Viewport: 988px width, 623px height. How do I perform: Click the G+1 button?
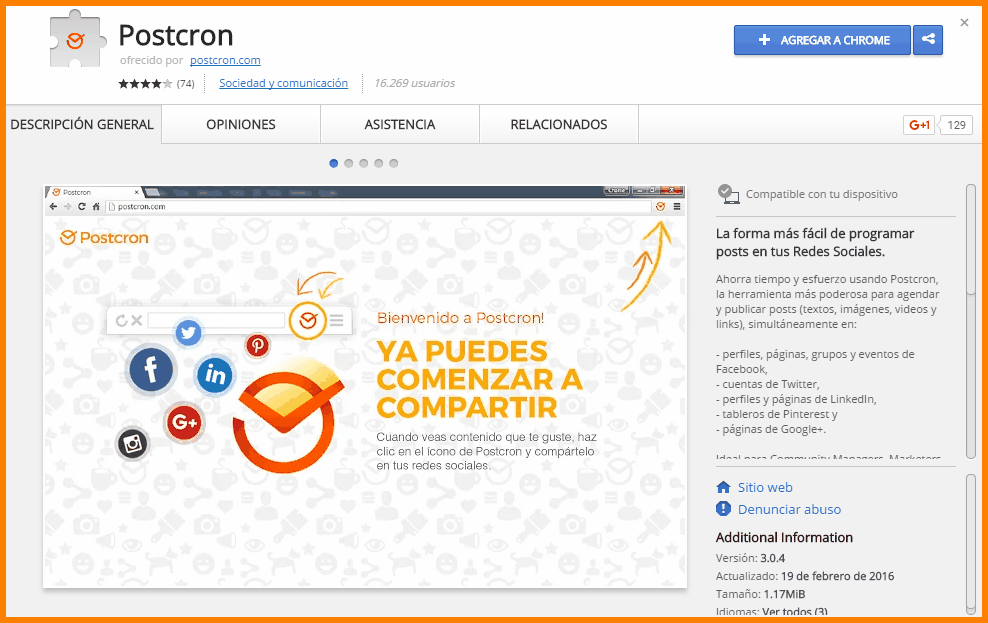[x=919, y=125]
